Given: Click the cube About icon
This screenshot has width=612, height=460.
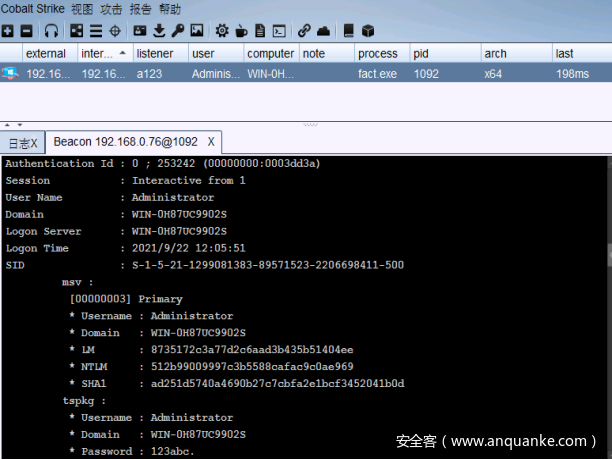Looking at the screenshot, I should [368, 30].
